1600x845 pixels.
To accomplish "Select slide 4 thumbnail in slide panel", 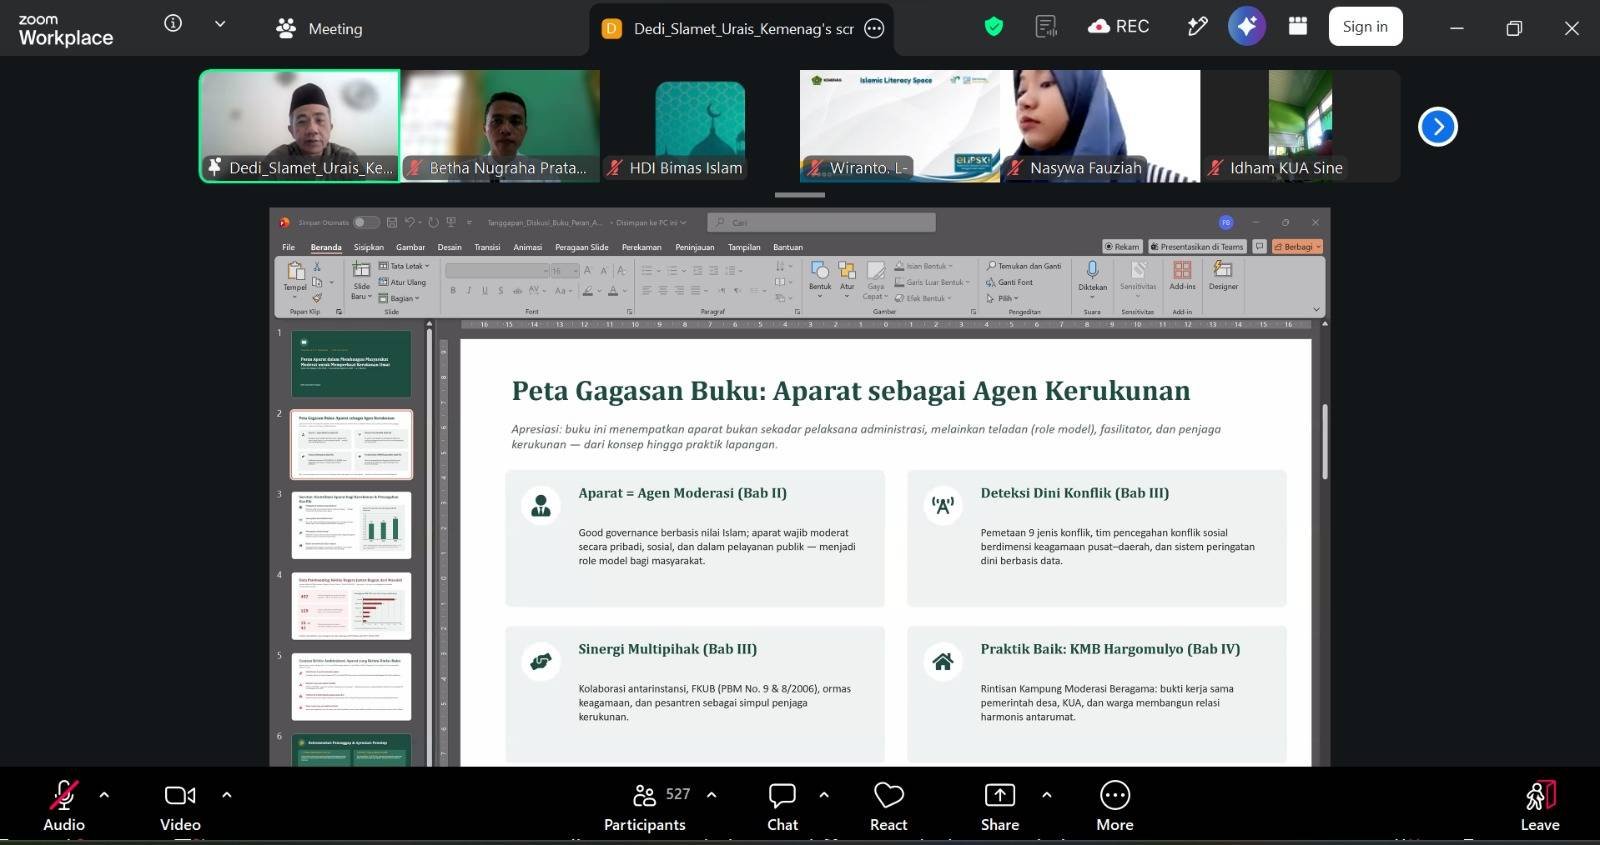I will pyautogui.click(x=351, y=606).
